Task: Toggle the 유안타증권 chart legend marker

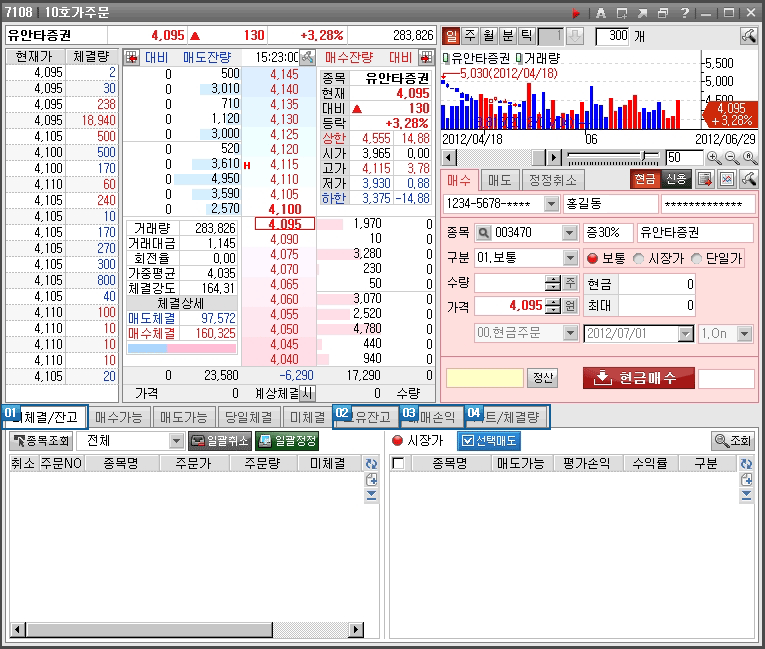Action: (445, 59)
